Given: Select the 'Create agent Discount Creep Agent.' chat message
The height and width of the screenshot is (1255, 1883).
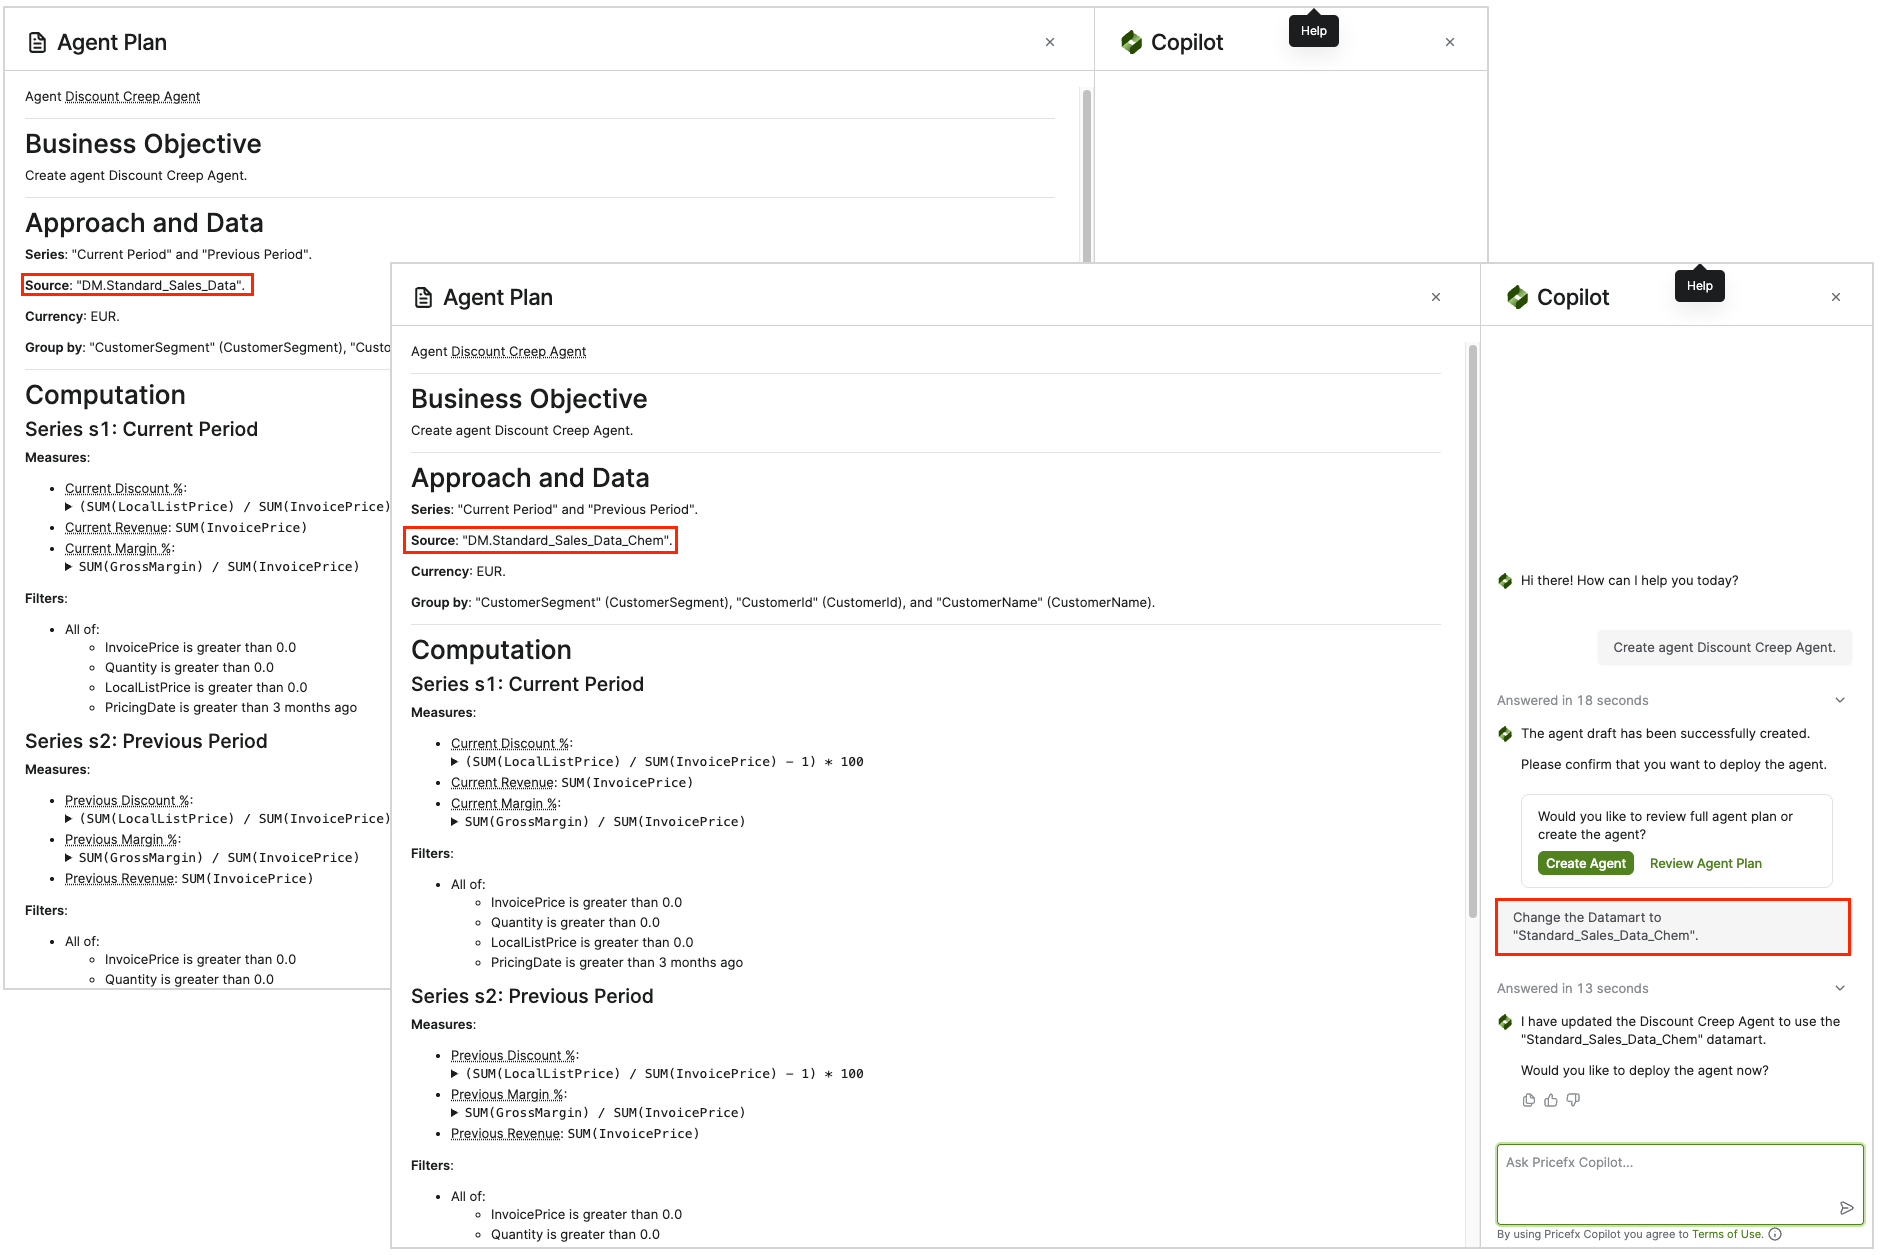Looking at the screenshot, I should 1724,648.
